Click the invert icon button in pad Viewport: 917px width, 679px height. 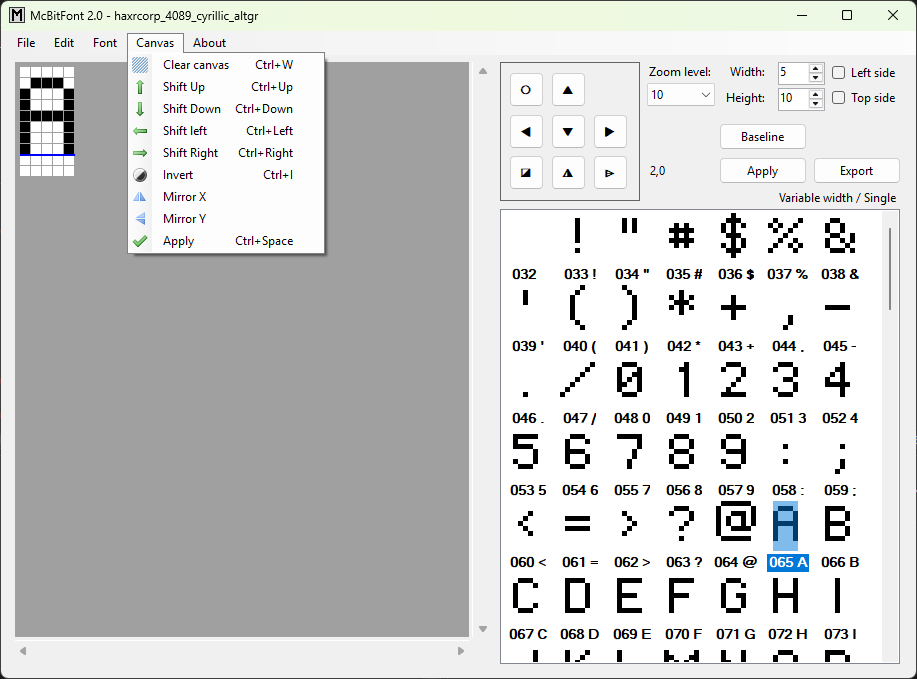point(526,173)
